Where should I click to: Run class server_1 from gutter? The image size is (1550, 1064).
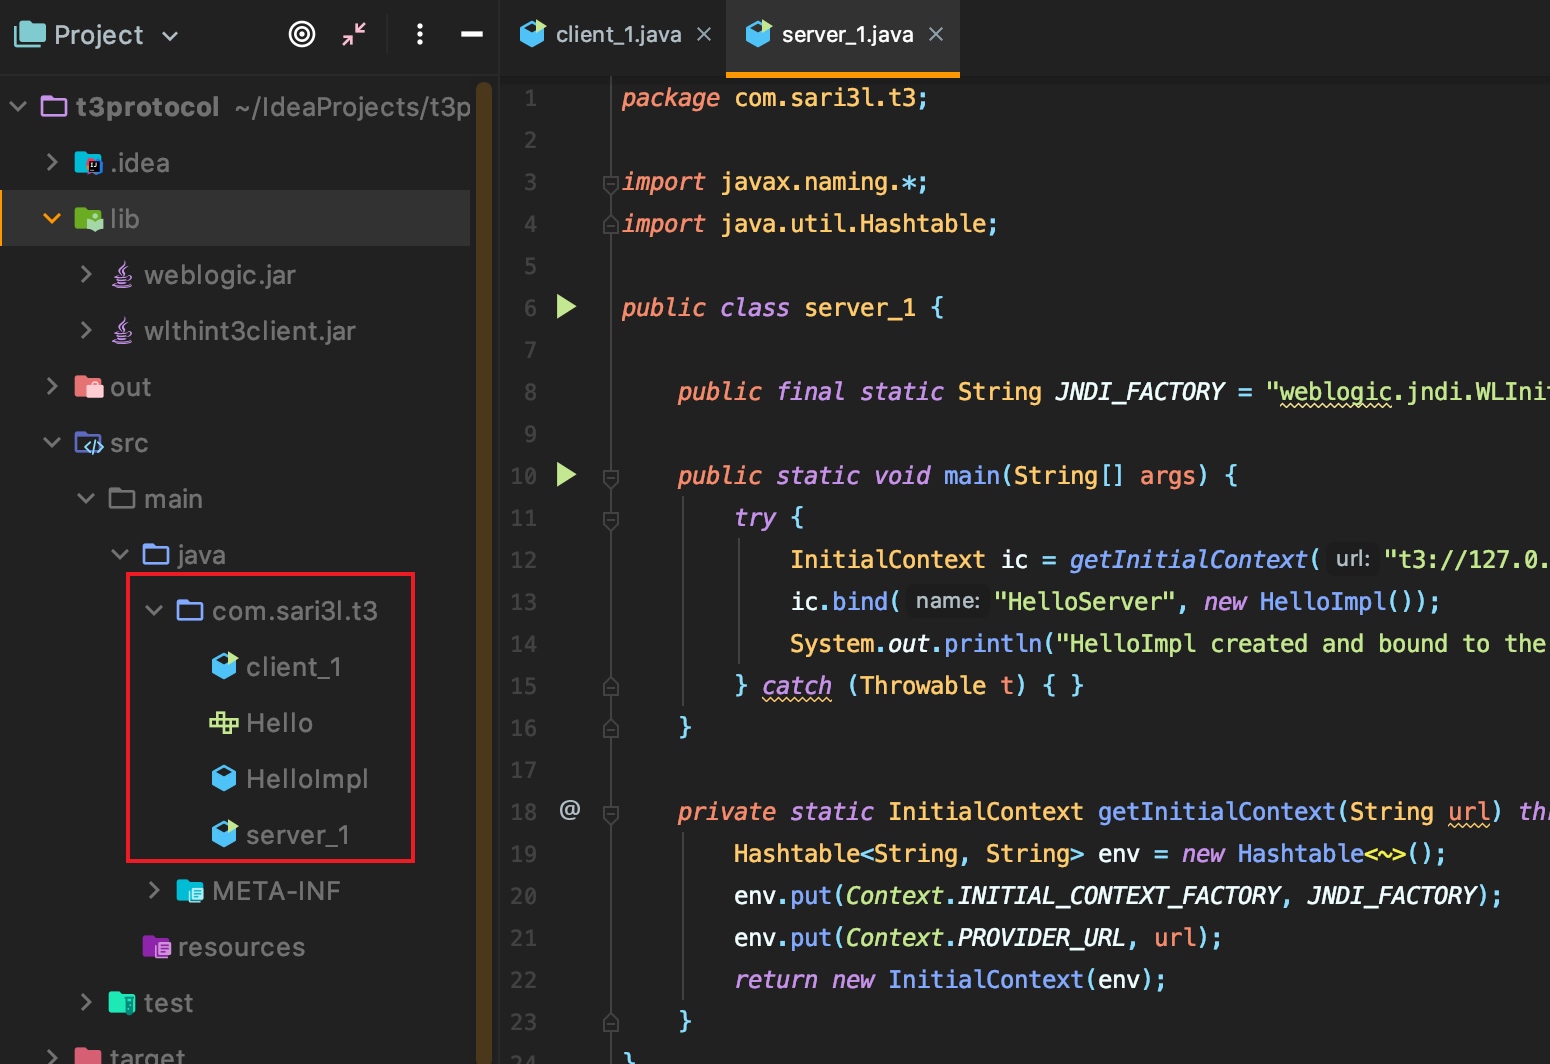click(566, 306)
